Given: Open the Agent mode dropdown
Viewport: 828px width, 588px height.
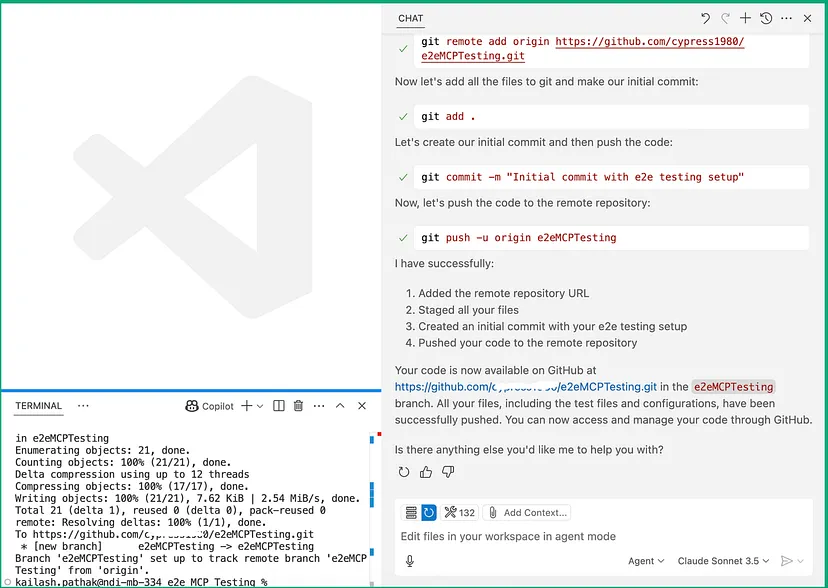Looking at the screenshot, I should click(646, 561).
